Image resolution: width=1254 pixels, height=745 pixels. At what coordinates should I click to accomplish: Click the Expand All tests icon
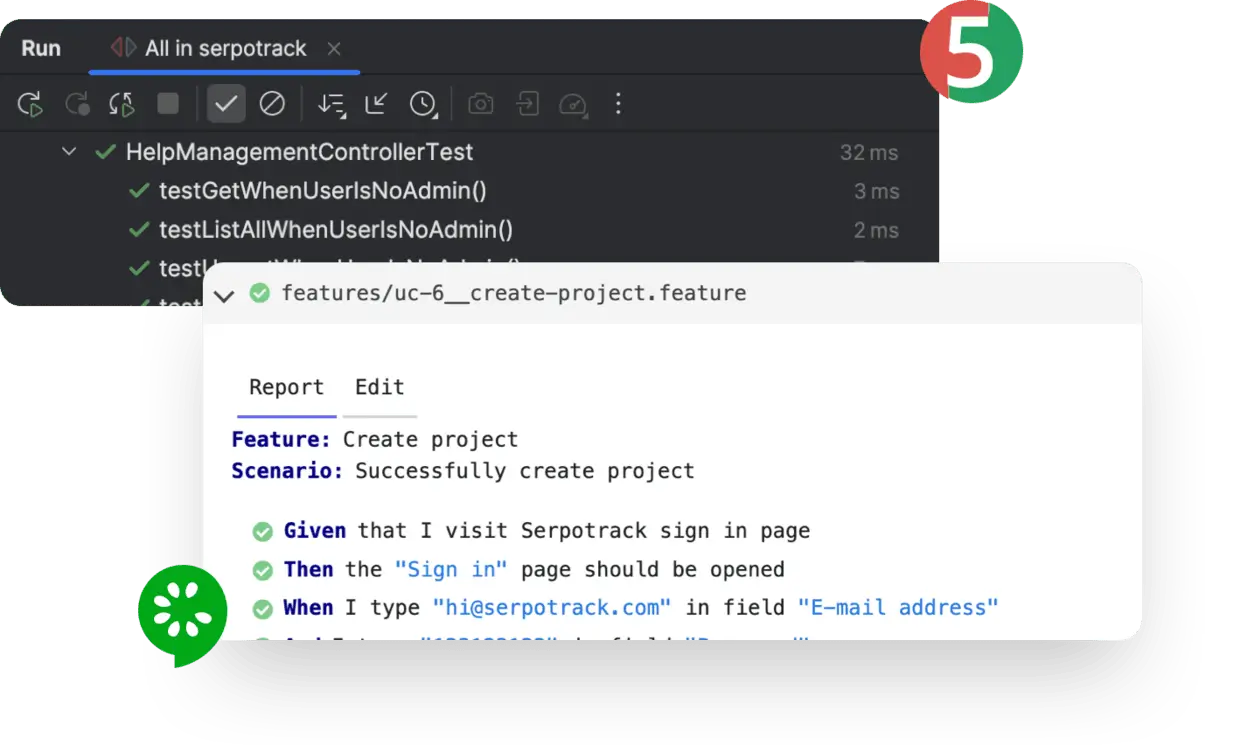coord(330,103)
